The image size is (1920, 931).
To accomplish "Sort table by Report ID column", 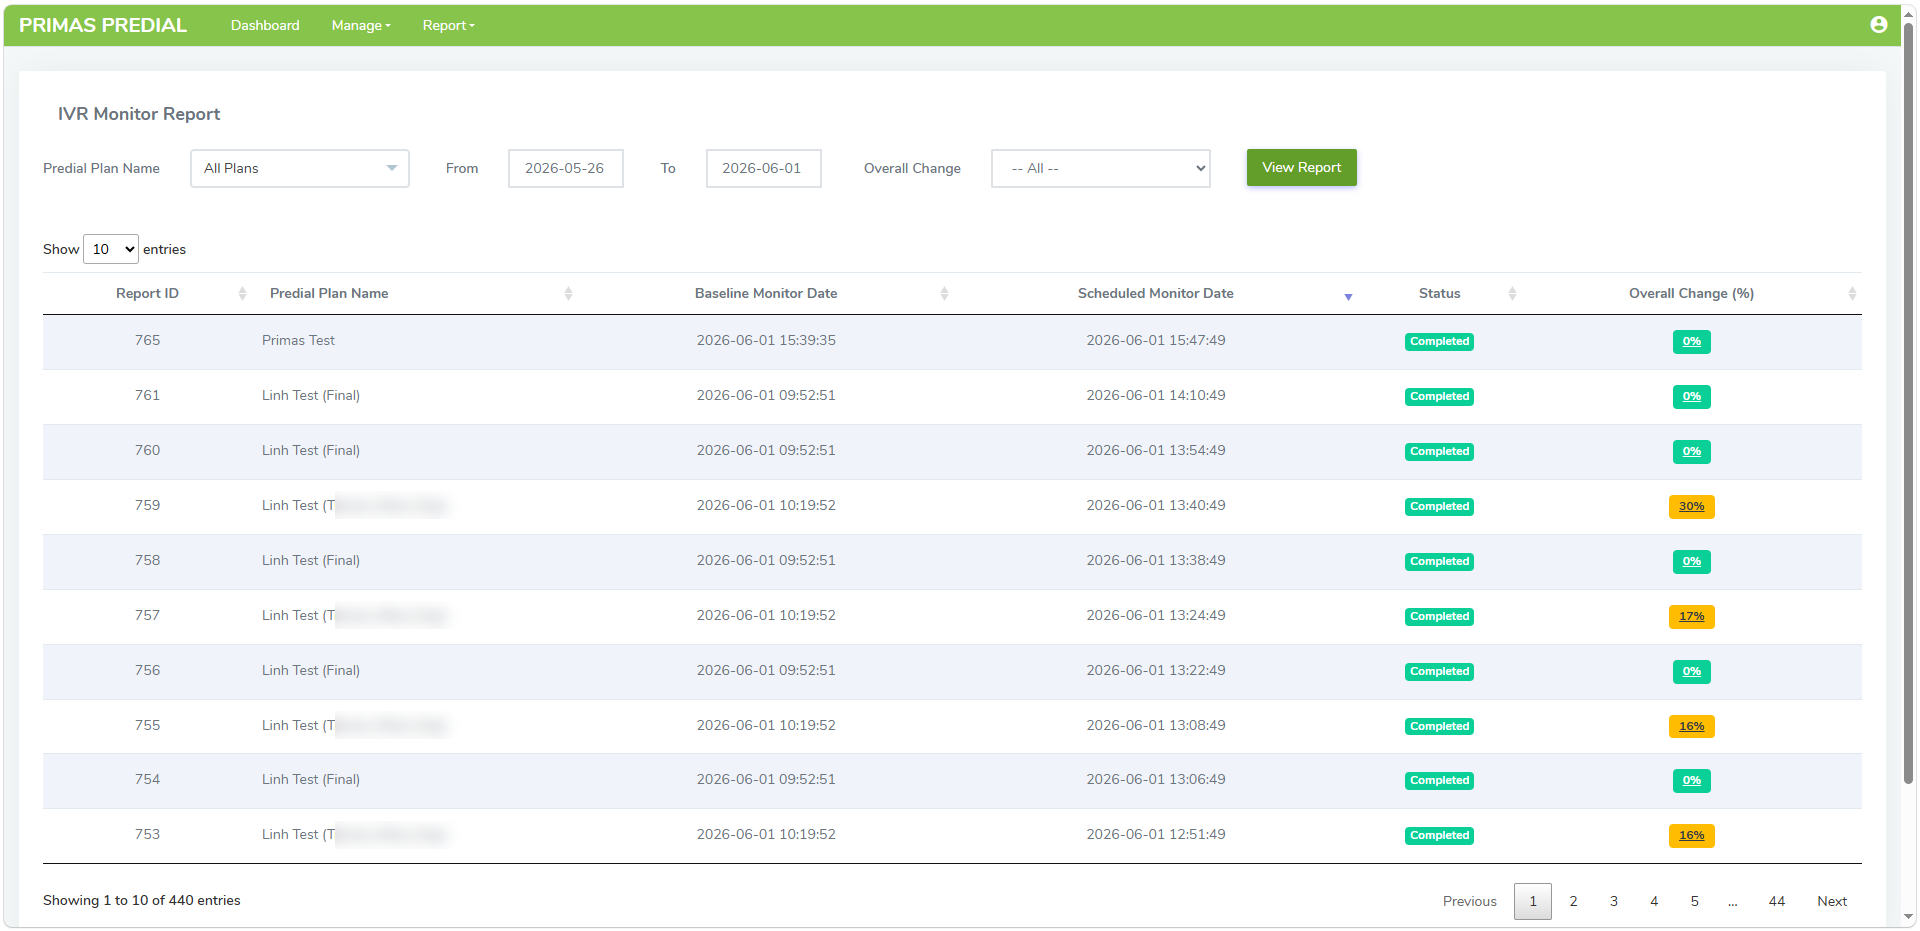I will 147,293.
